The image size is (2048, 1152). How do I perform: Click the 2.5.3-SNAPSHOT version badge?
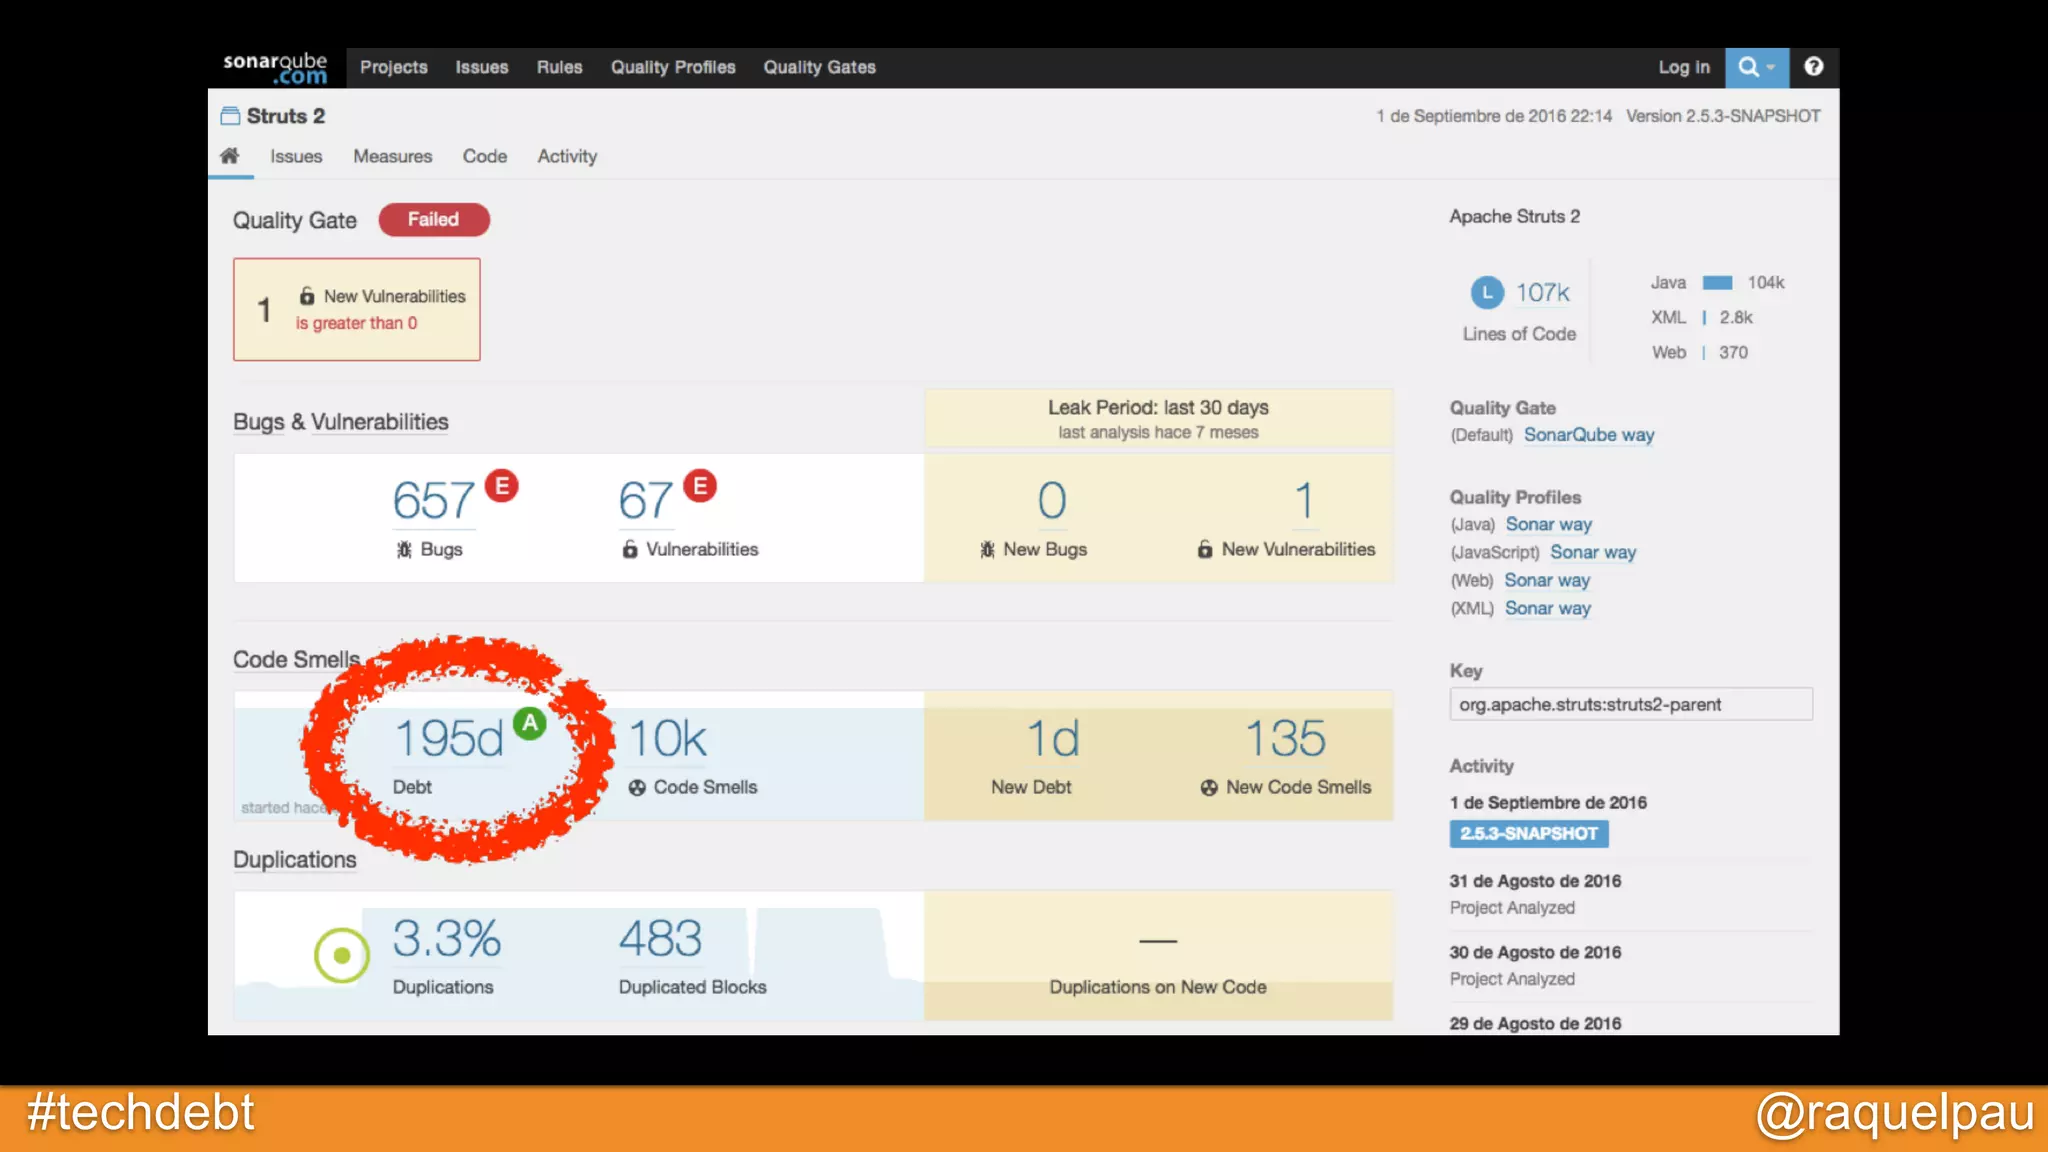[1528, 833]
